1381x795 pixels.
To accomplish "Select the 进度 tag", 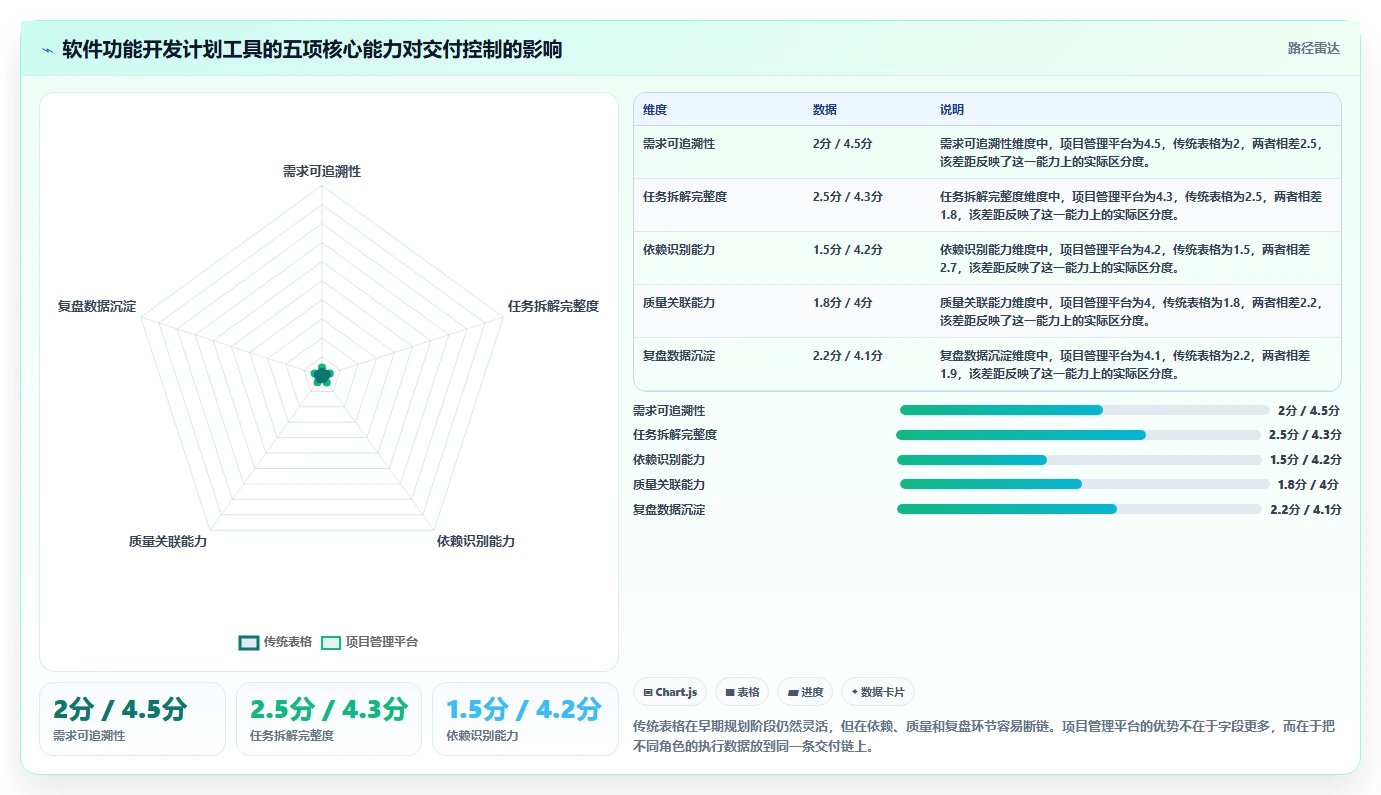I will (x=805, y=692).
